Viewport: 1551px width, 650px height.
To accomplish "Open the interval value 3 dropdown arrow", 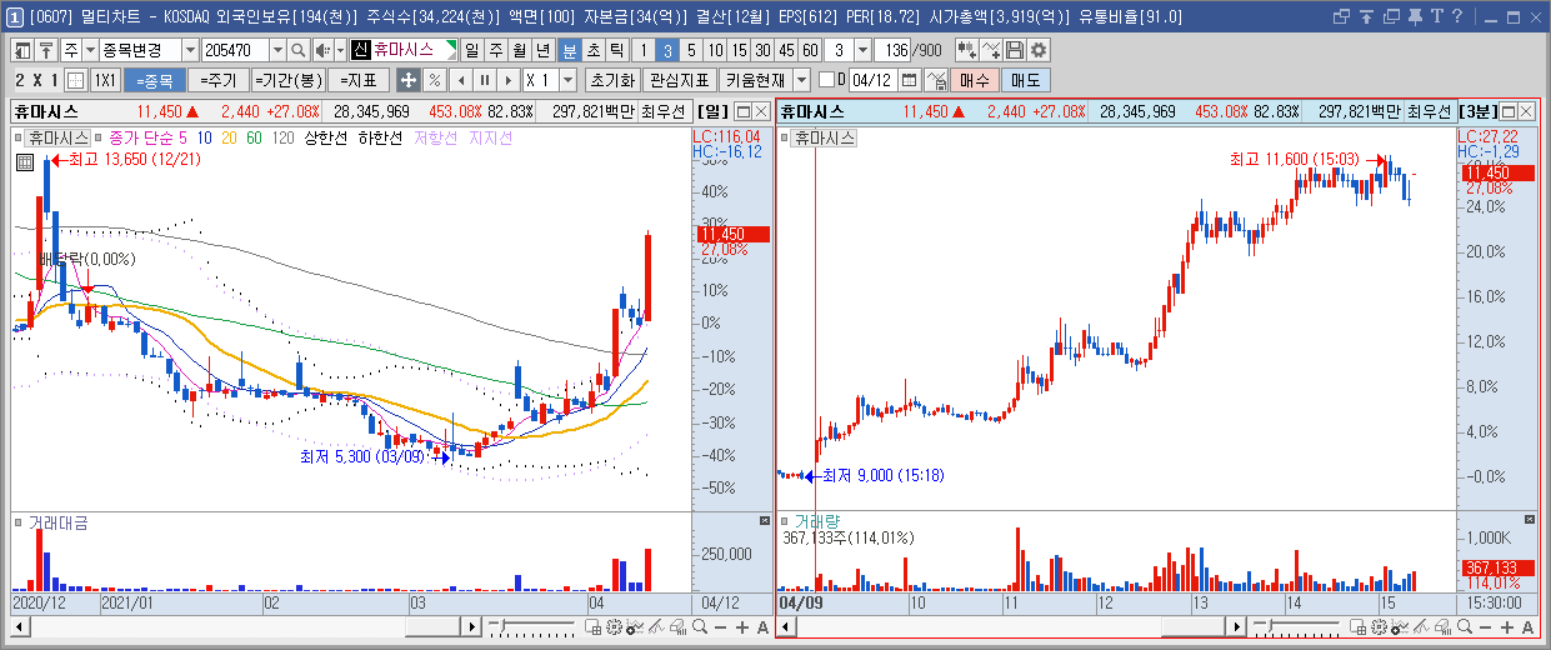I will (x=863, y=50).
